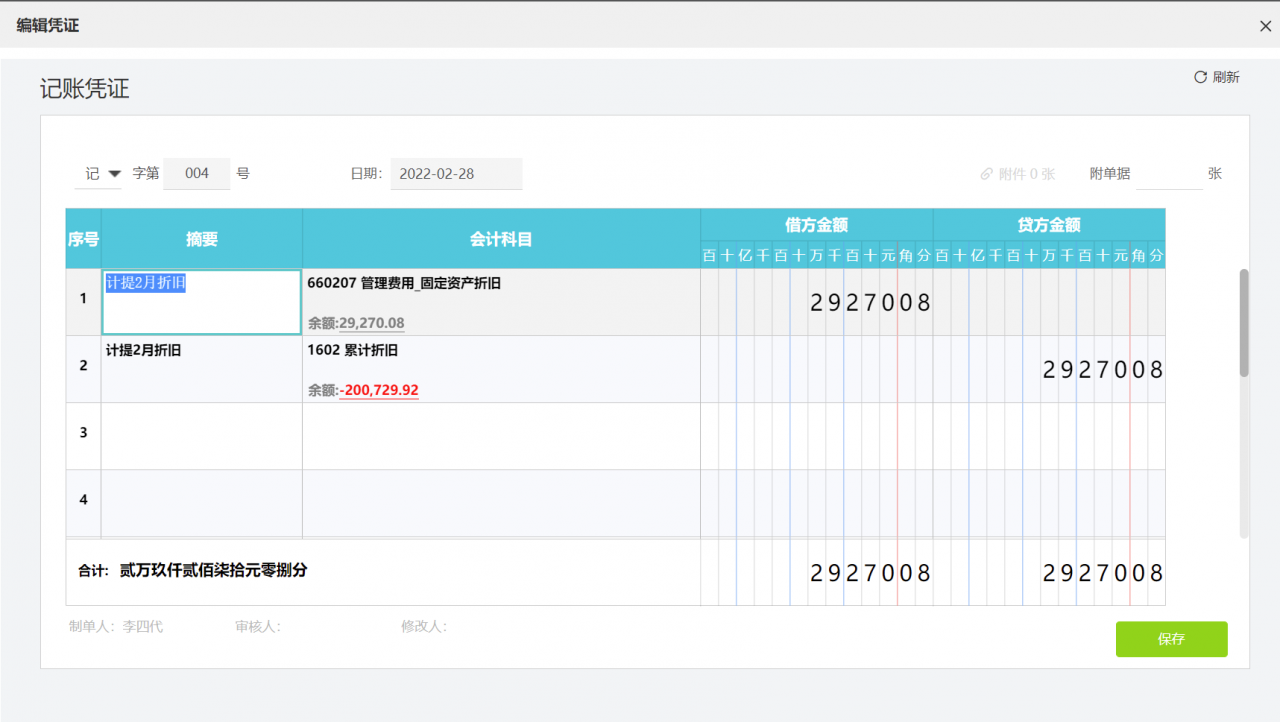Open the 记 voucher type dropdown
Image resolution: width=1280 pixels, height=722 pixels.
tap(98, 173)
